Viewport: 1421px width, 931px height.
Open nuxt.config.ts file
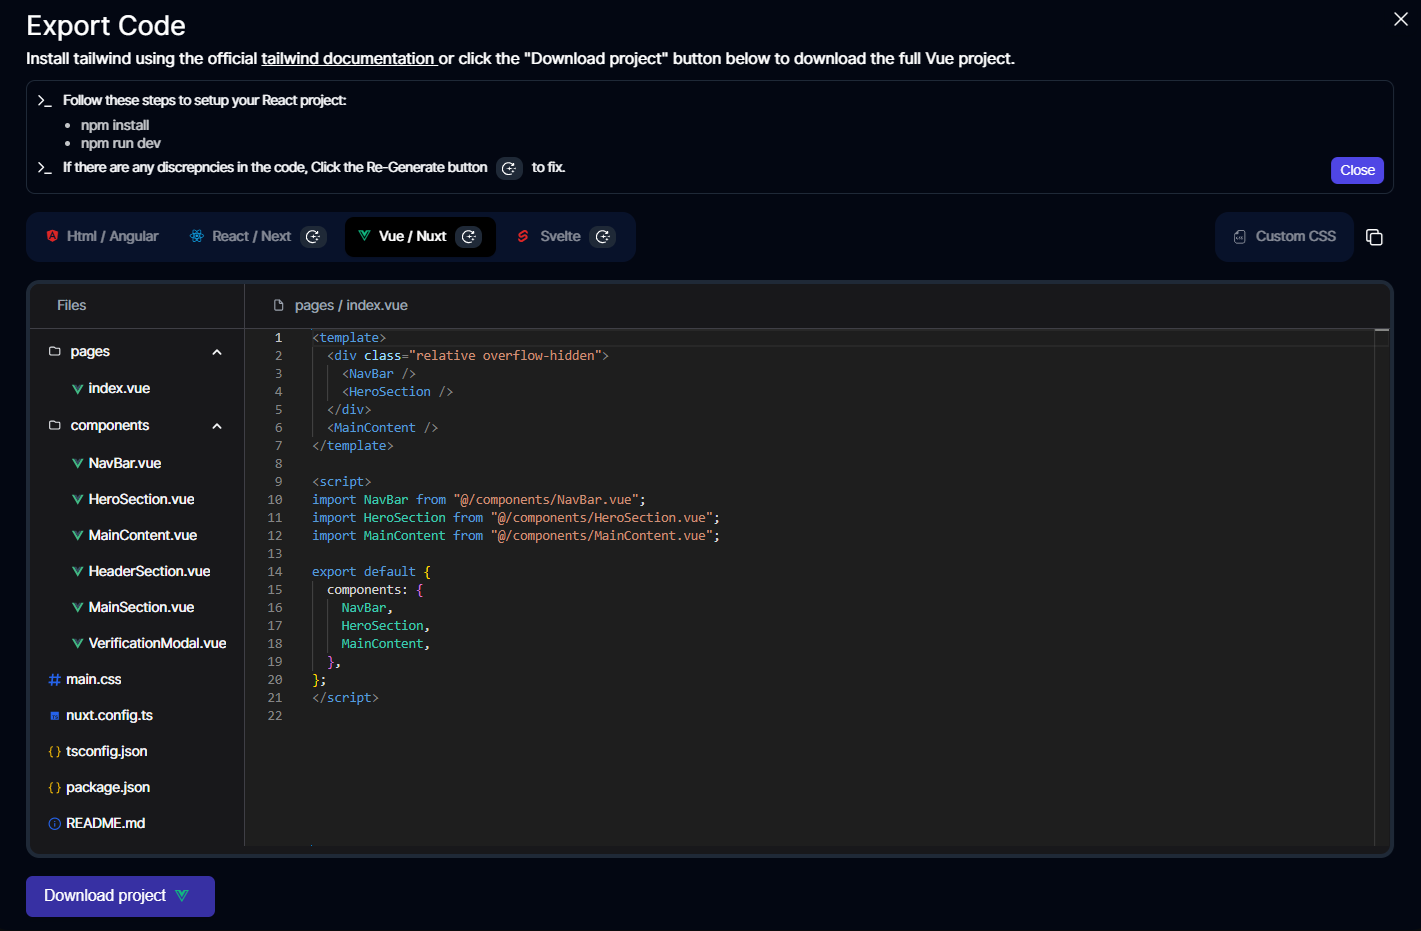pyautogui.click(x=109, y=715)
